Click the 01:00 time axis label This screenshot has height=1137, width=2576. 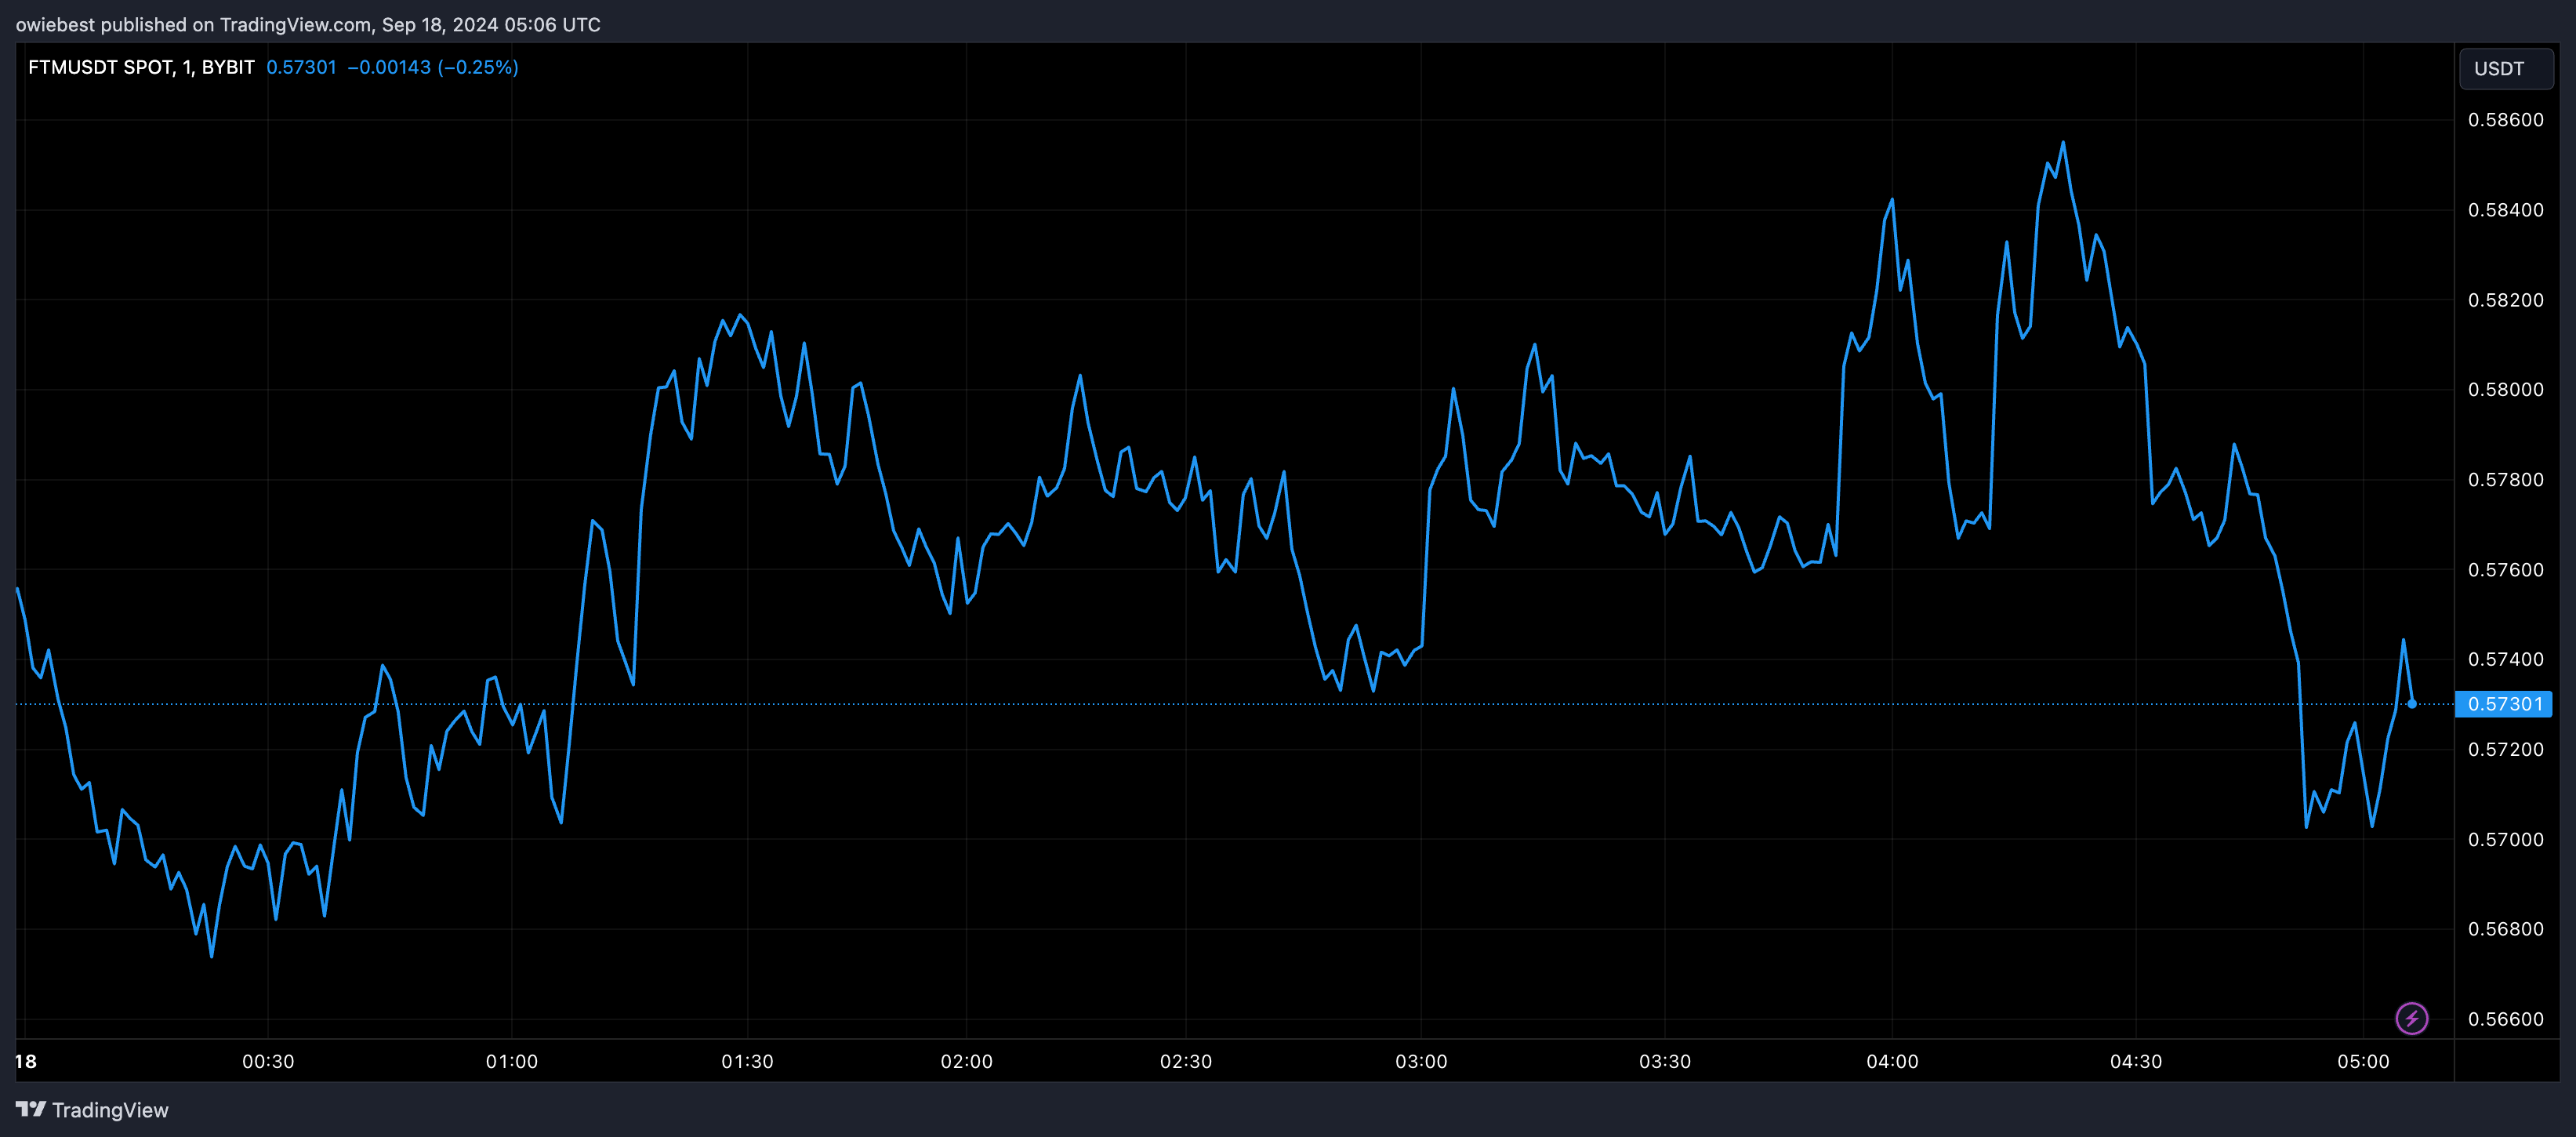(x=512, y=1061)
